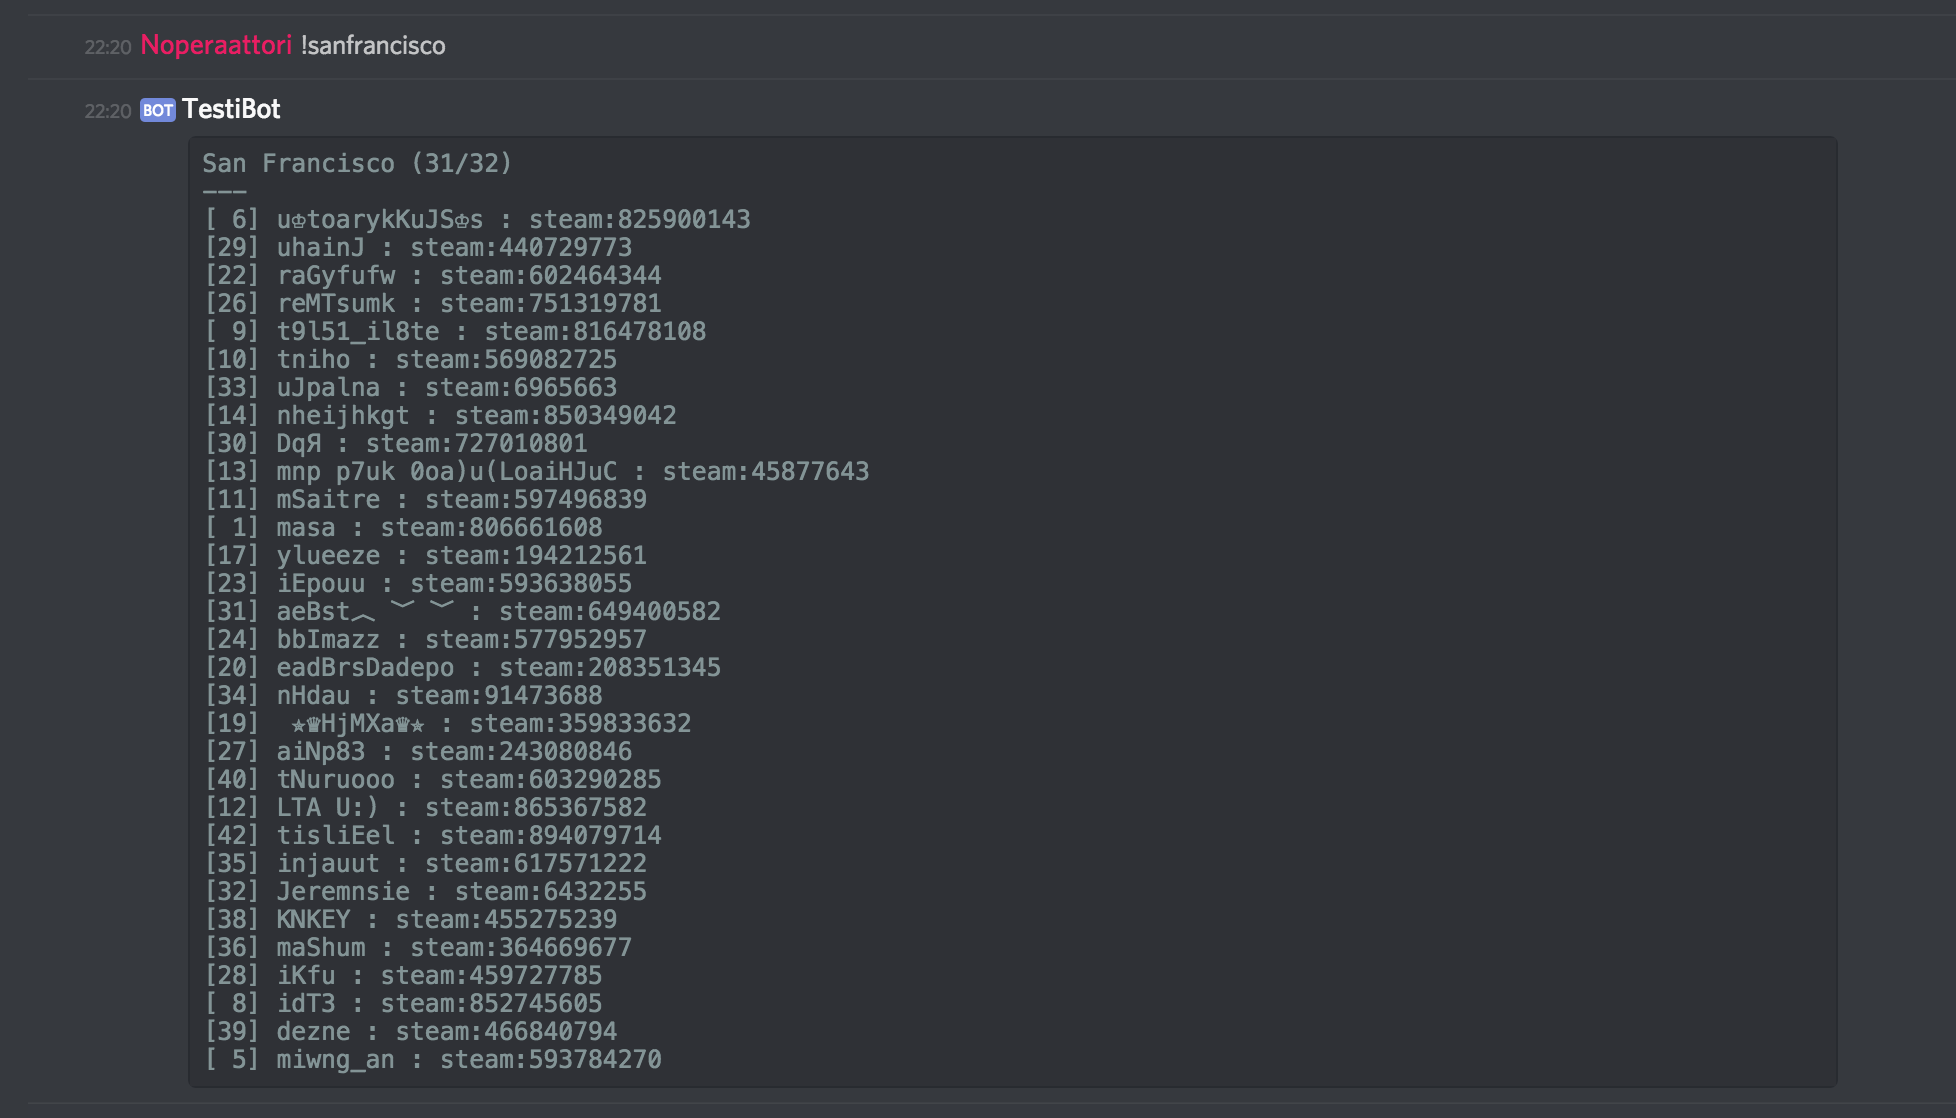
Task: Click the masa player entry
Action: pyautogui.click(x=304, y=527)
